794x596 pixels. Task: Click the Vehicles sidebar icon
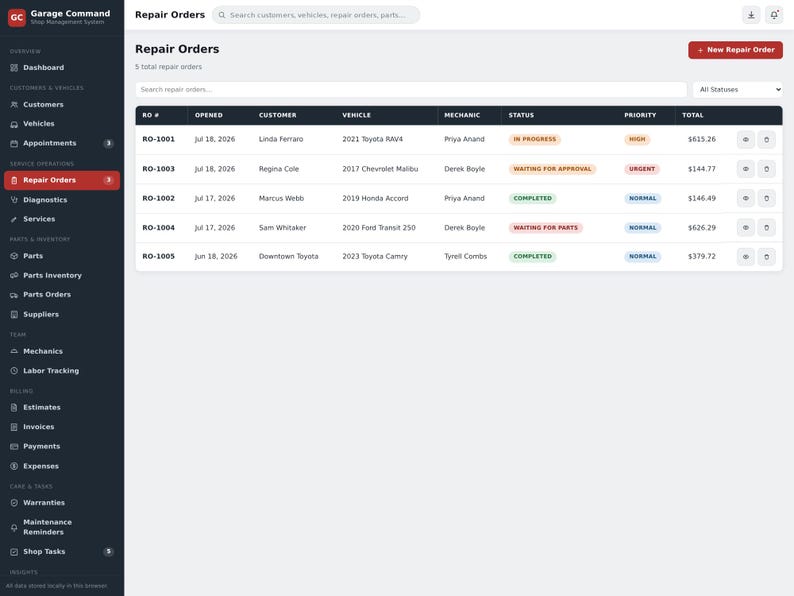[14, 124]
